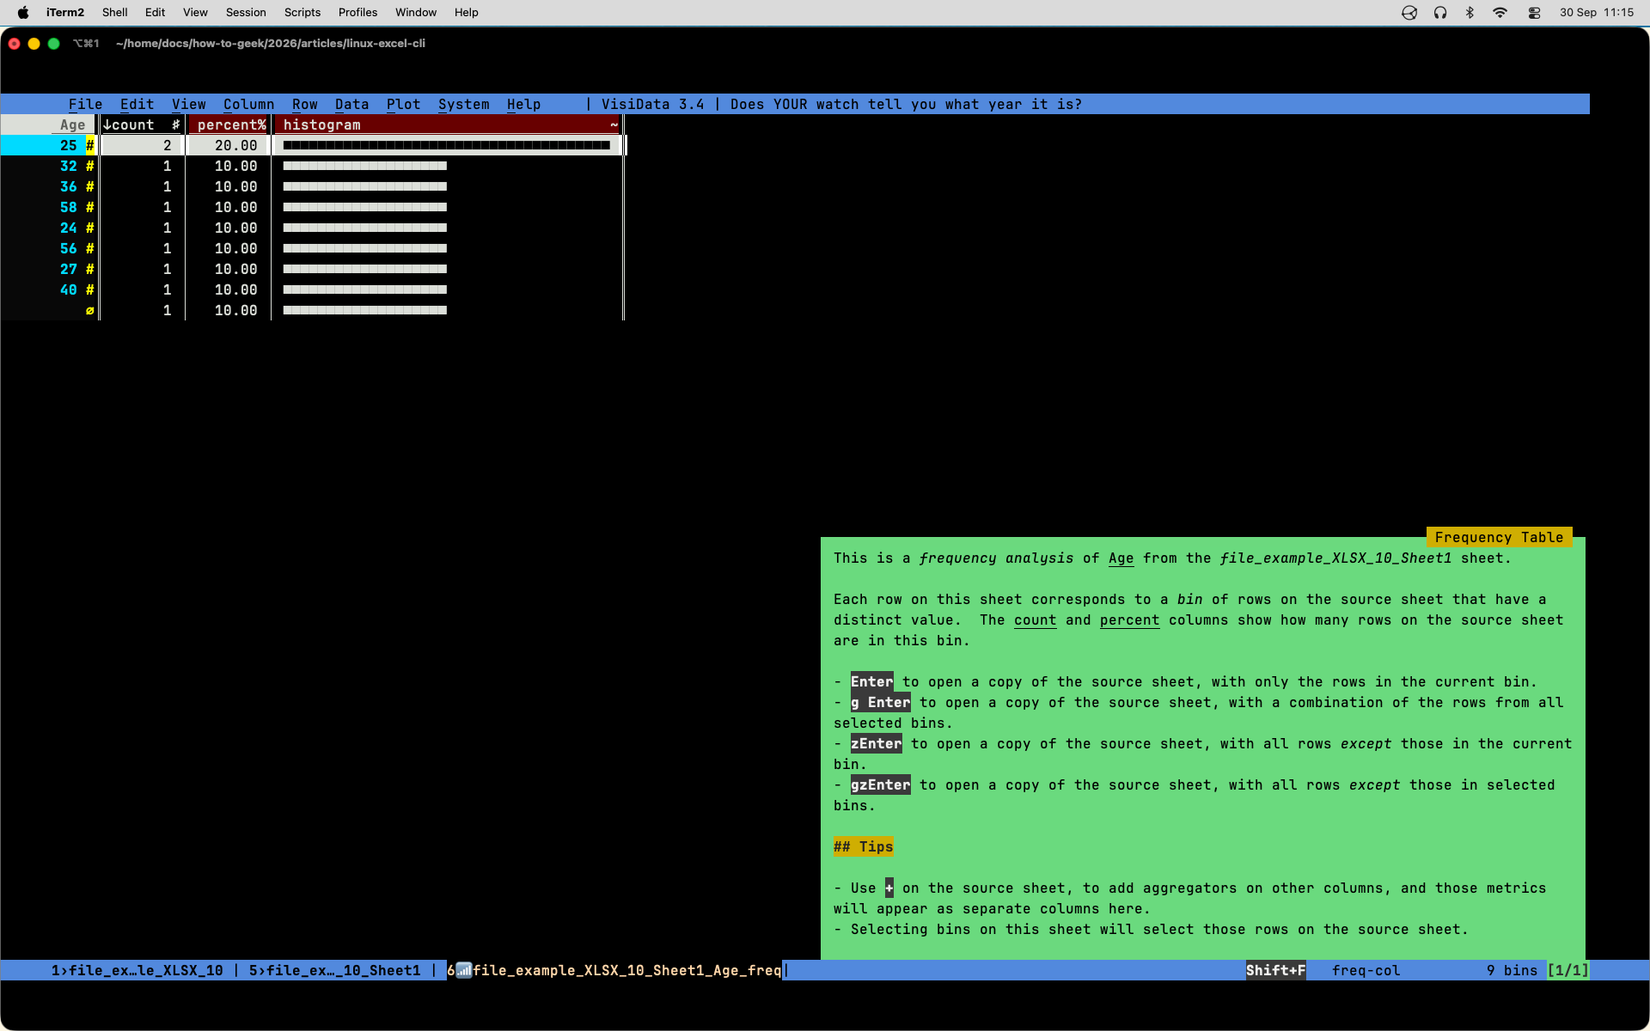Click the freq-col command in status bar
The height and width of the screenshot is (1031, 1650).
1365,970
